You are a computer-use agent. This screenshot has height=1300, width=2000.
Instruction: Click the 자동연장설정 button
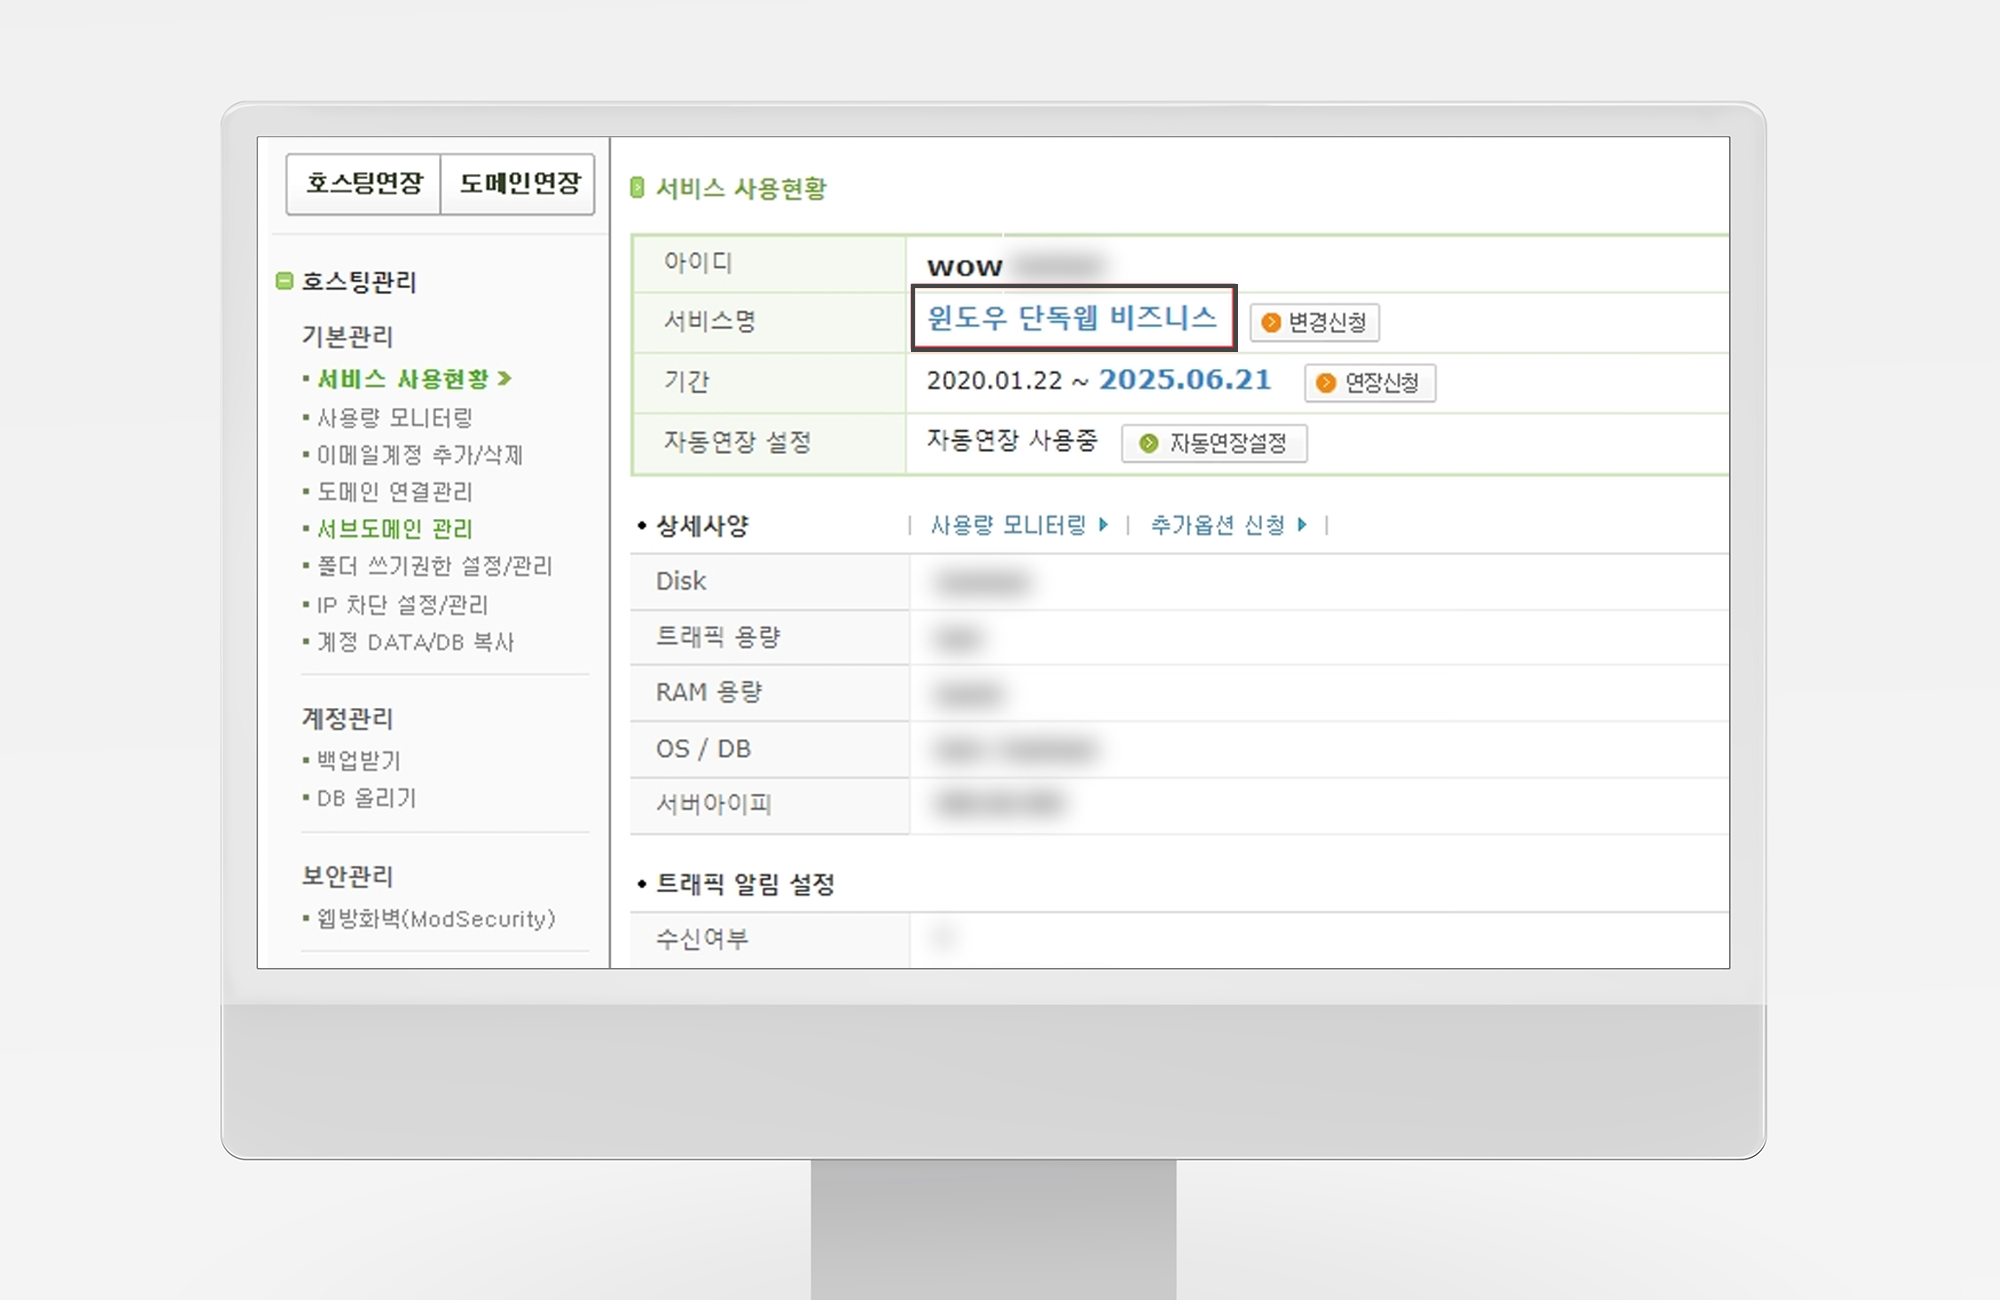point(1214,443)
